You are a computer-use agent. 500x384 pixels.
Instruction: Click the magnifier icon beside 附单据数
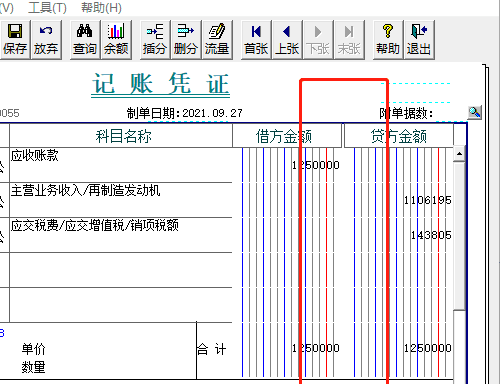(474, 113)
